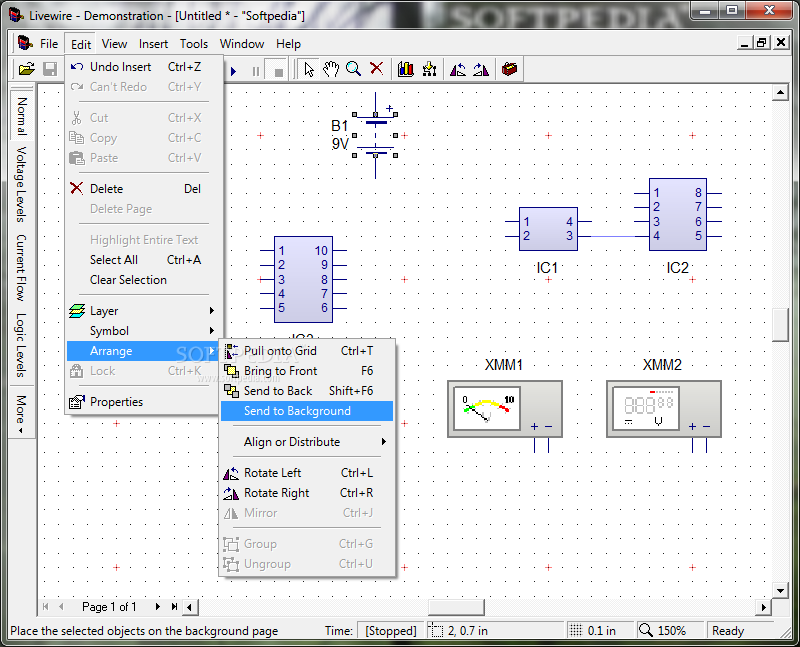800x647 pixels.
Task: Click the [Stopped] time status field
Action: 391,631
